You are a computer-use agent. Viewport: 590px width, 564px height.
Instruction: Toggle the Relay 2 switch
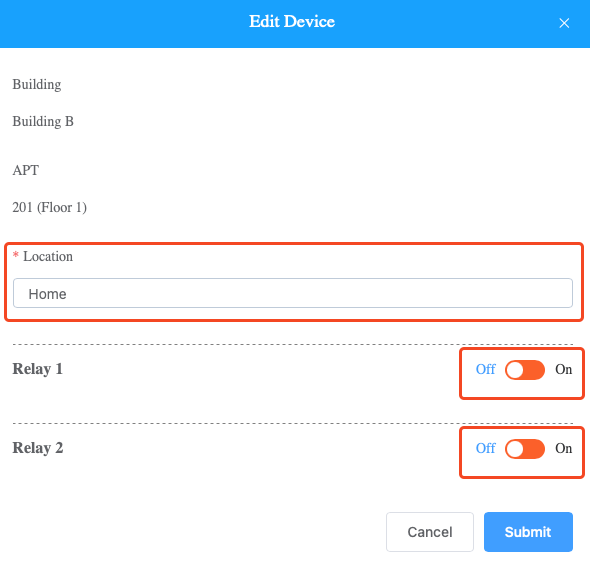click(x=525, y=448)
